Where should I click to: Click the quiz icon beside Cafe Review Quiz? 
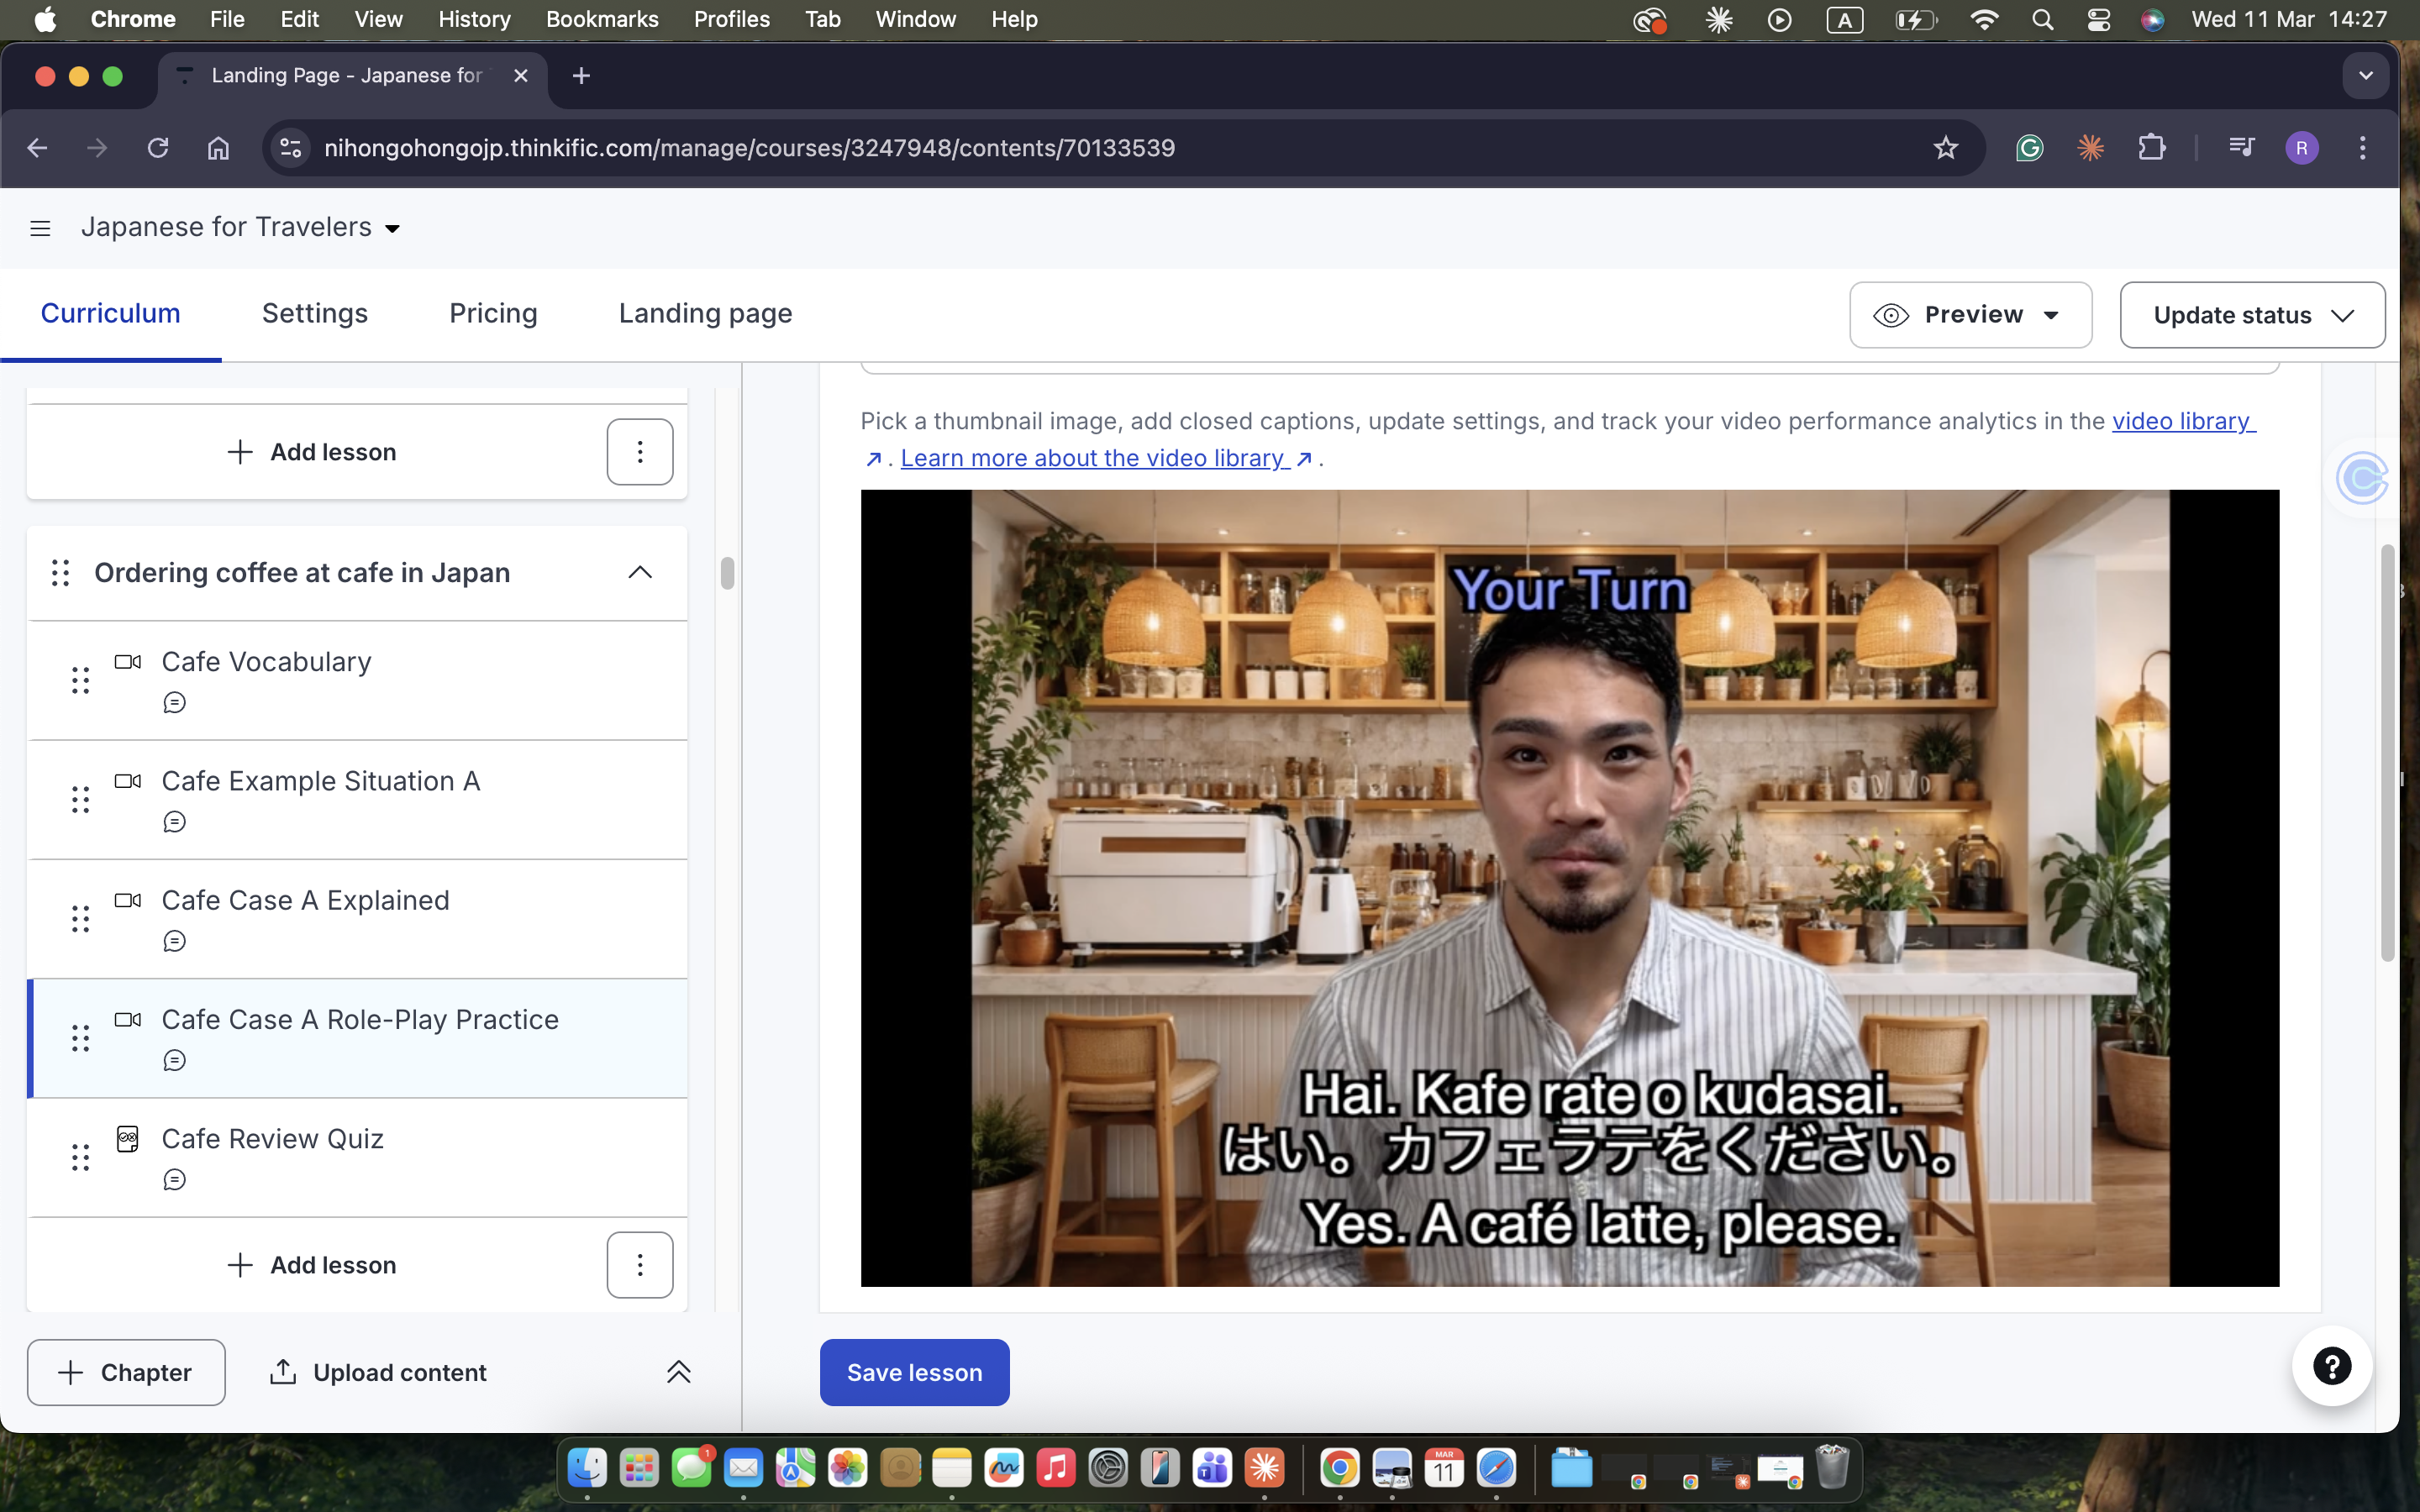(x=127, y=1137)
